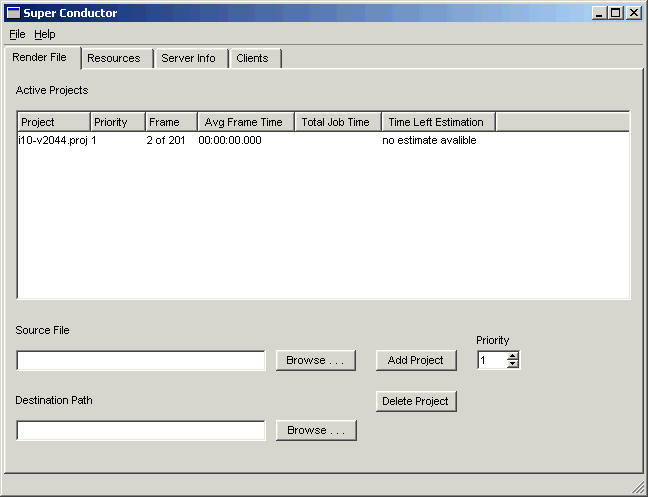Switch to the Server Info tab
The image size is (648, 497).
click(188, 58)
